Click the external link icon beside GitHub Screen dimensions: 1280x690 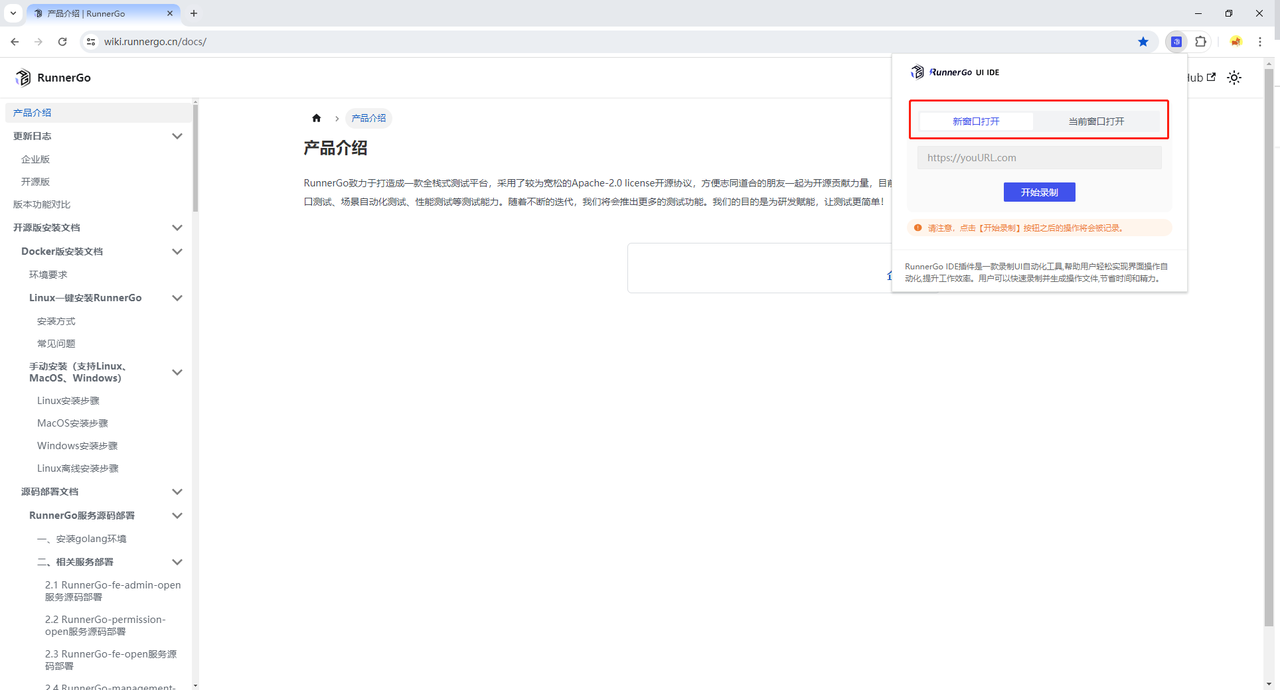[1212, 77]
